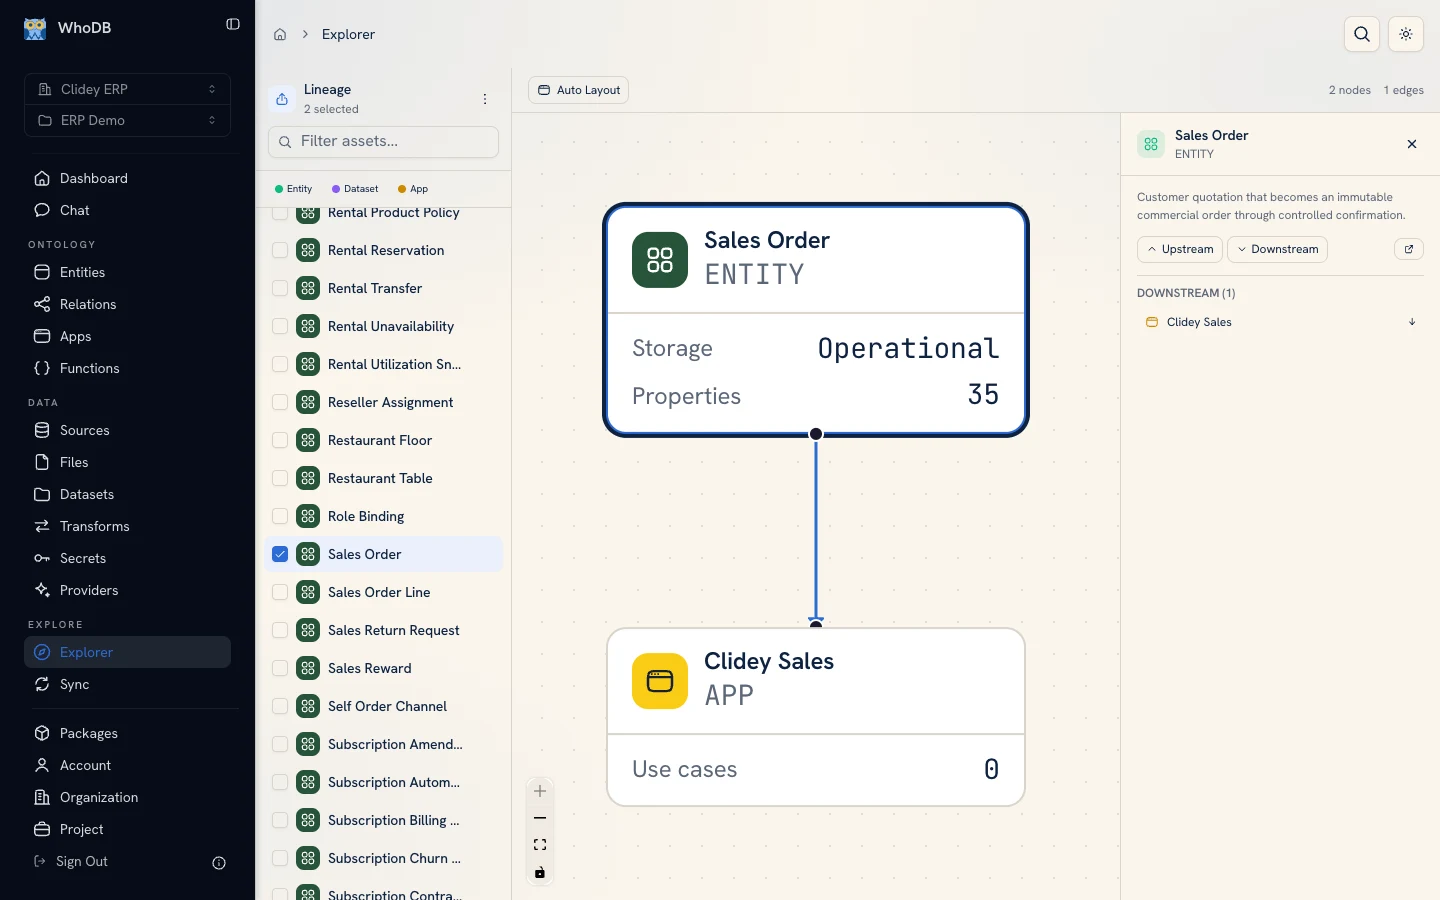Open Lineage options three-dot menu
This screenshot has width=1440, height=900.
pos(485,99)
